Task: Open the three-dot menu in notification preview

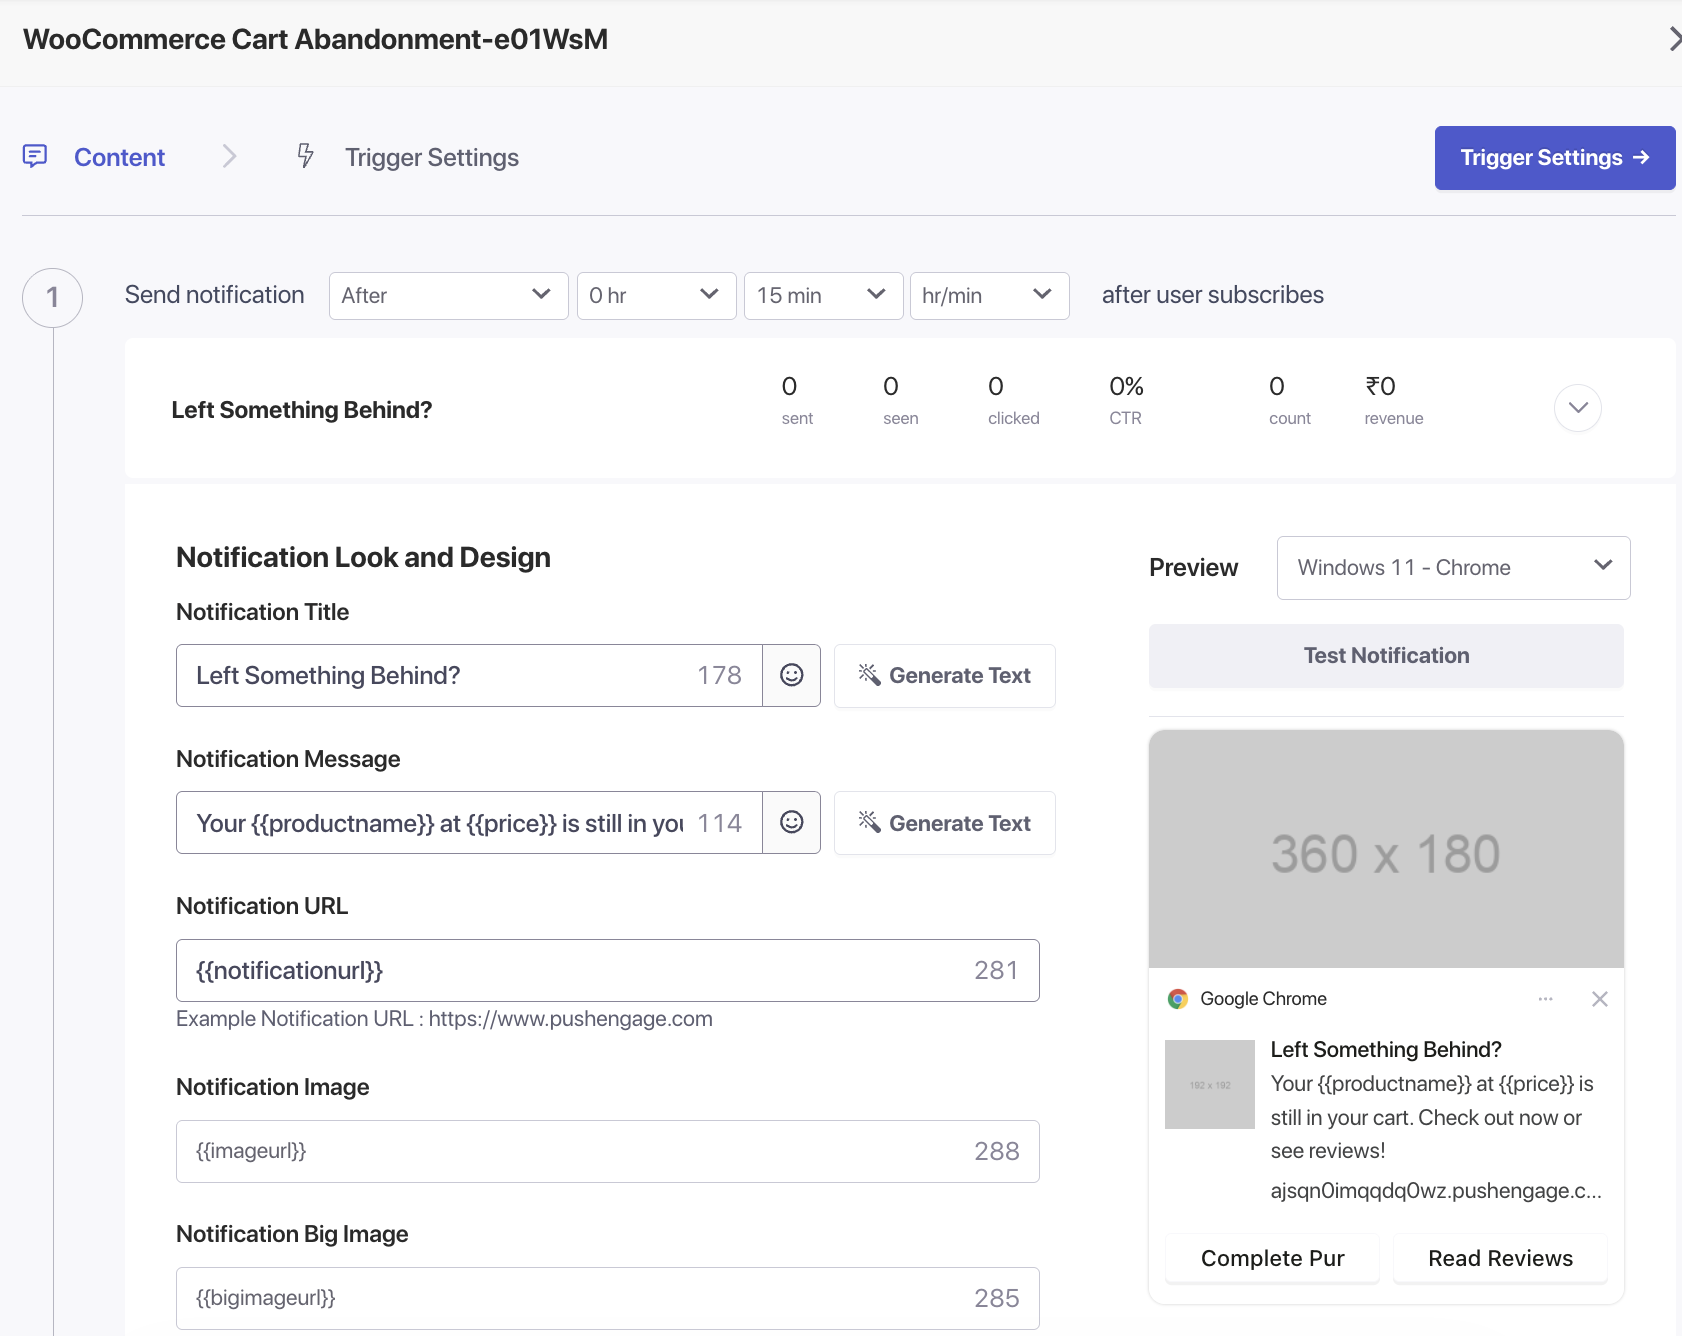Action: coord(1545,999)
